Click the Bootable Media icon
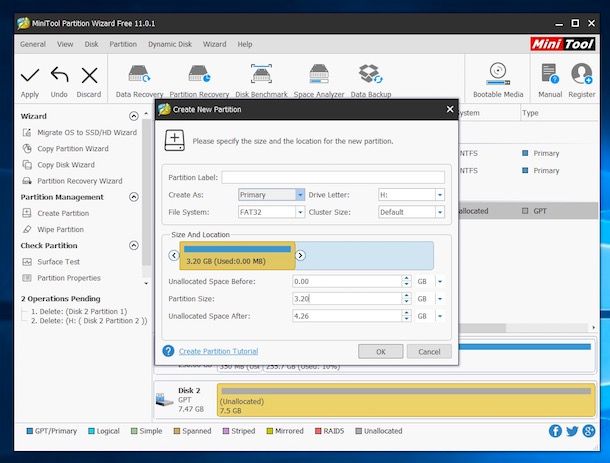The height and width of the screenshot is (463, 610). pyautogui.click(x=498, y=75)
